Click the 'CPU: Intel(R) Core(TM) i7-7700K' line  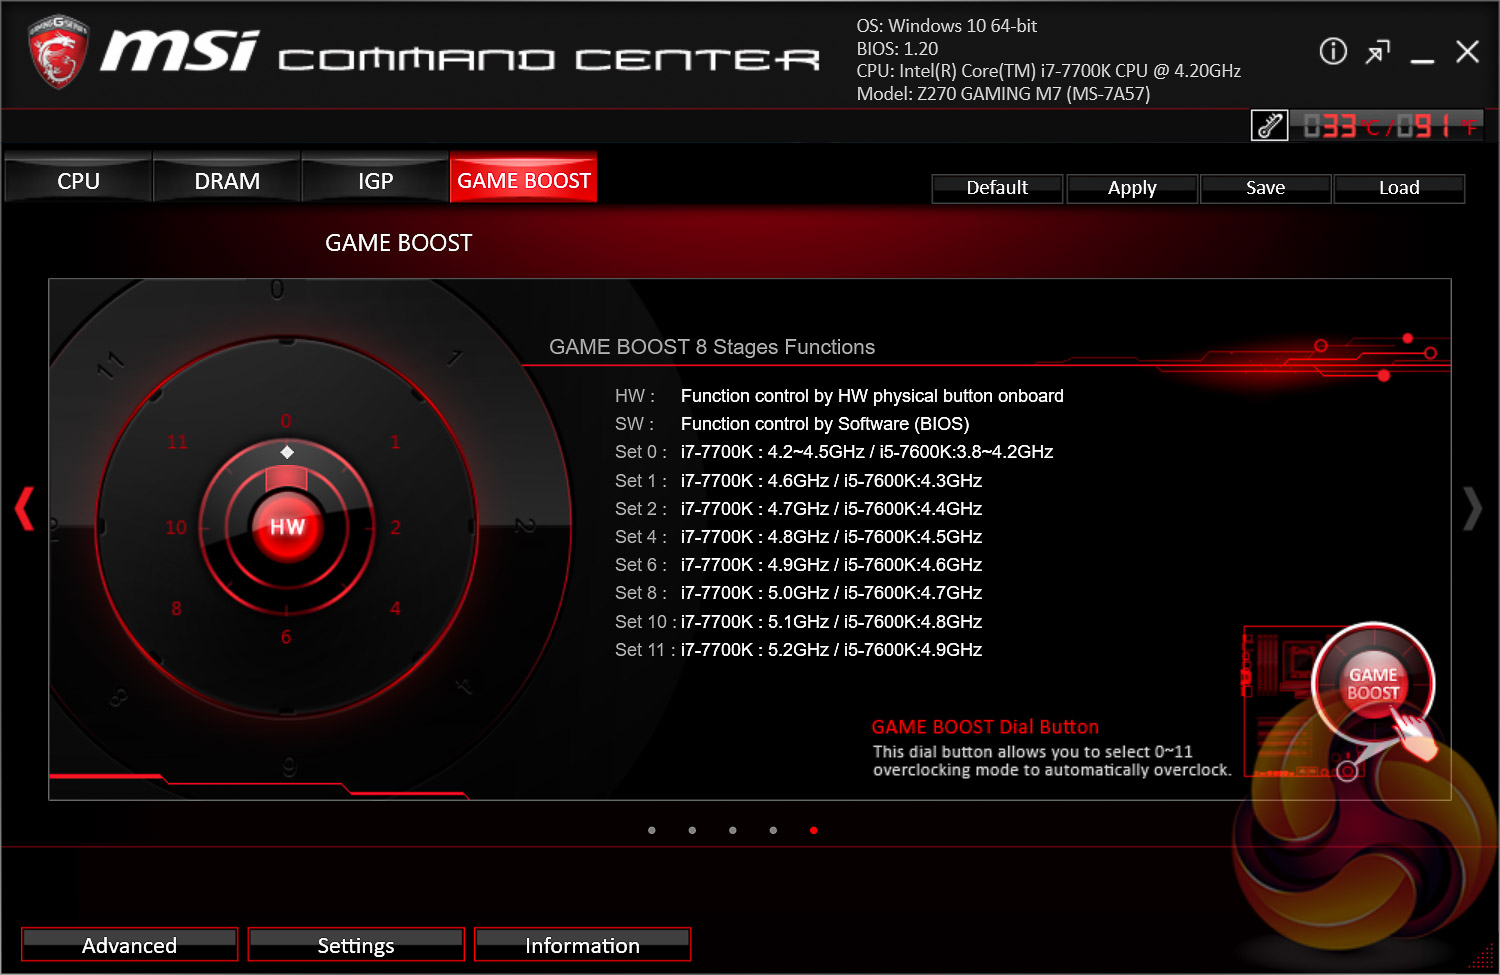[1048, 71]
